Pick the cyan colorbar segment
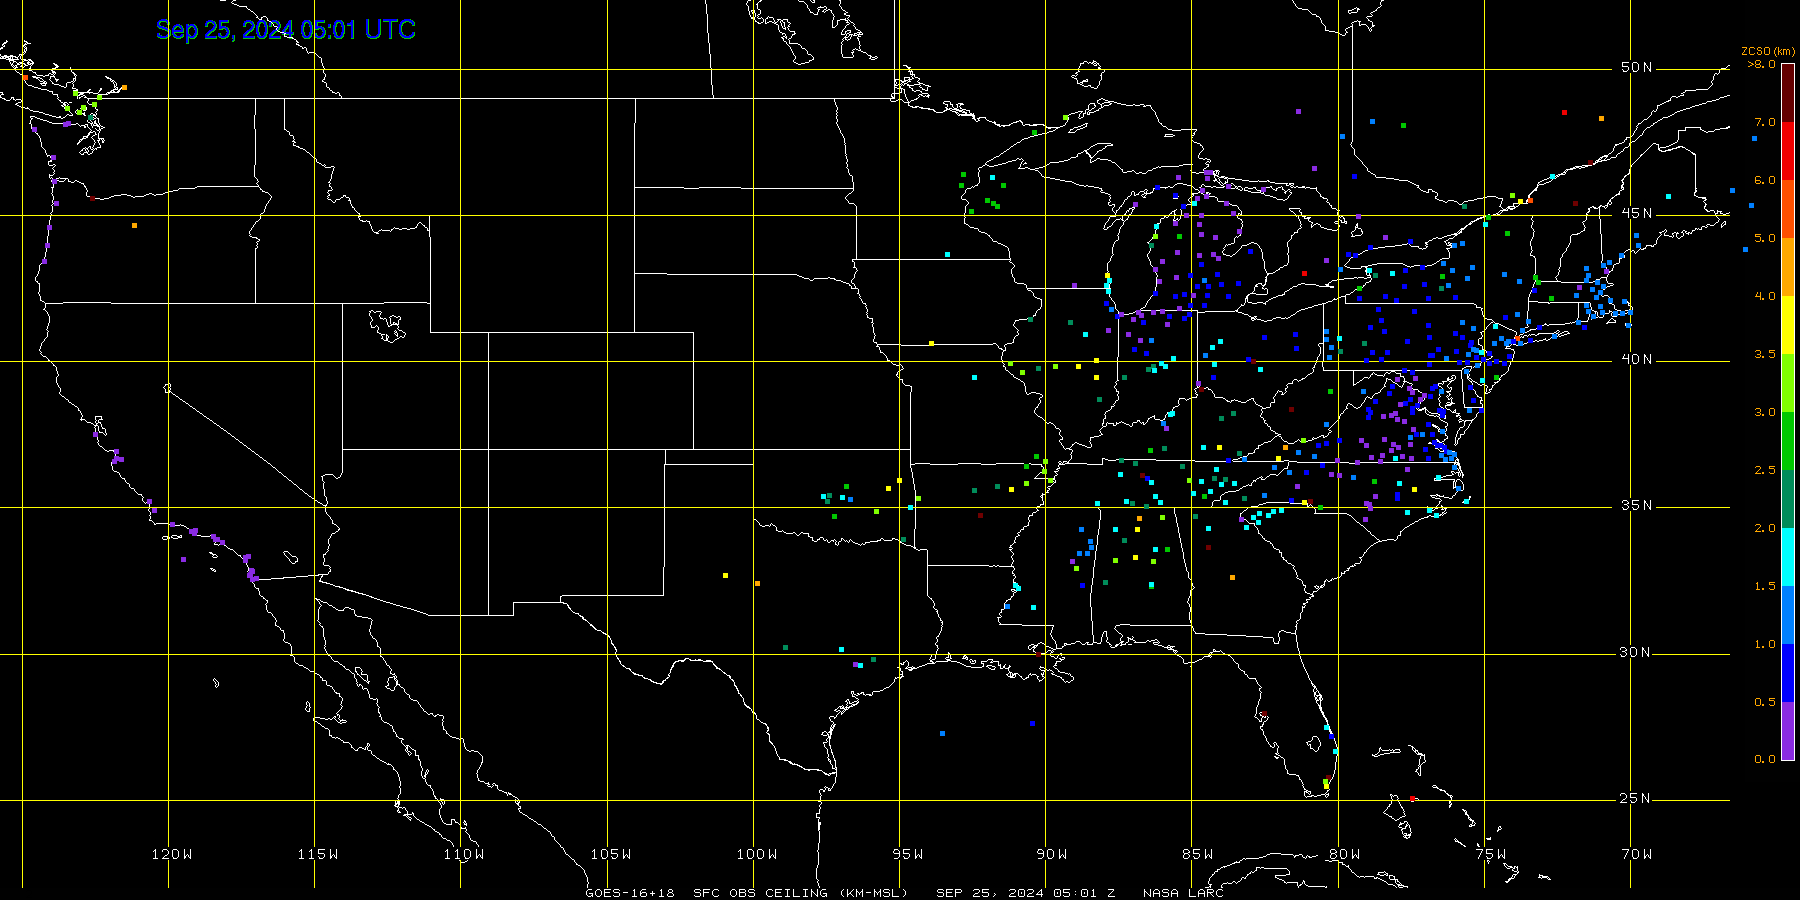 (1788, 557)
